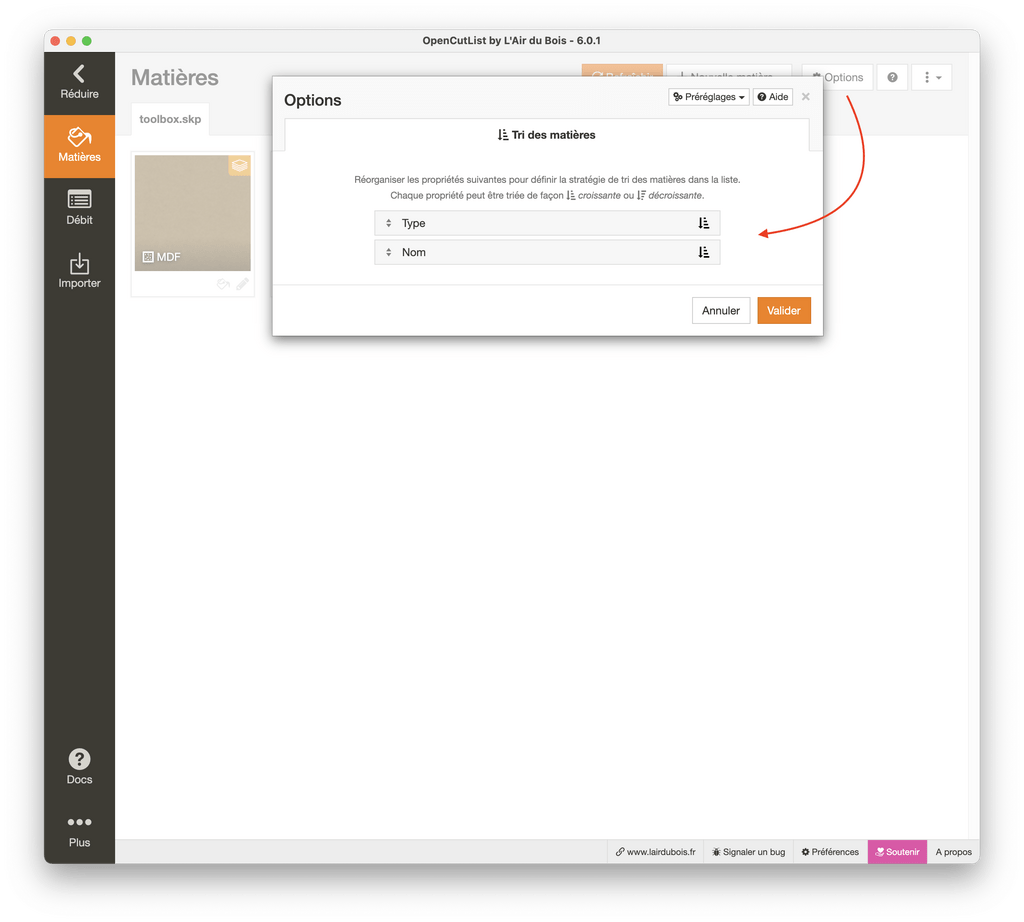Open the MDF material thumbnail

click(193, 213)
